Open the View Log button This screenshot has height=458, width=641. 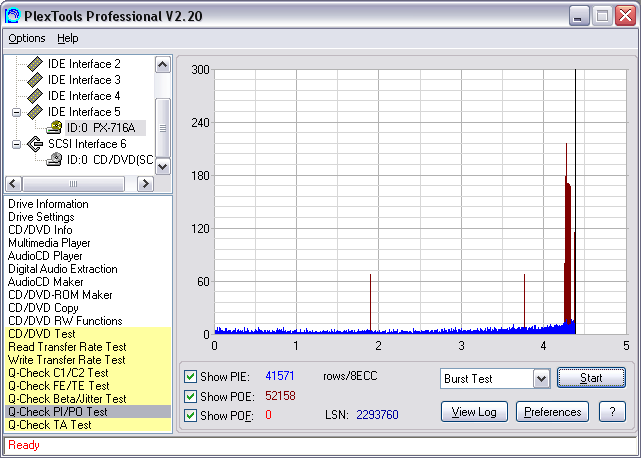click(x=474, y=412)
